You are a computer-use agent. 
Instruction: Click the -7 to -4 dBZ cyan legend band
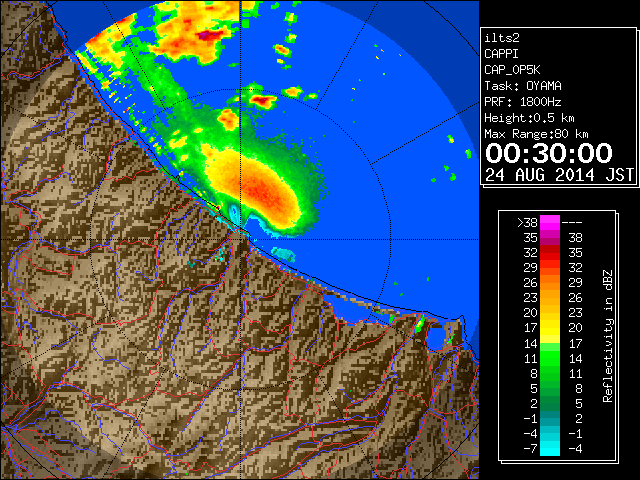[x=550, y=449]
